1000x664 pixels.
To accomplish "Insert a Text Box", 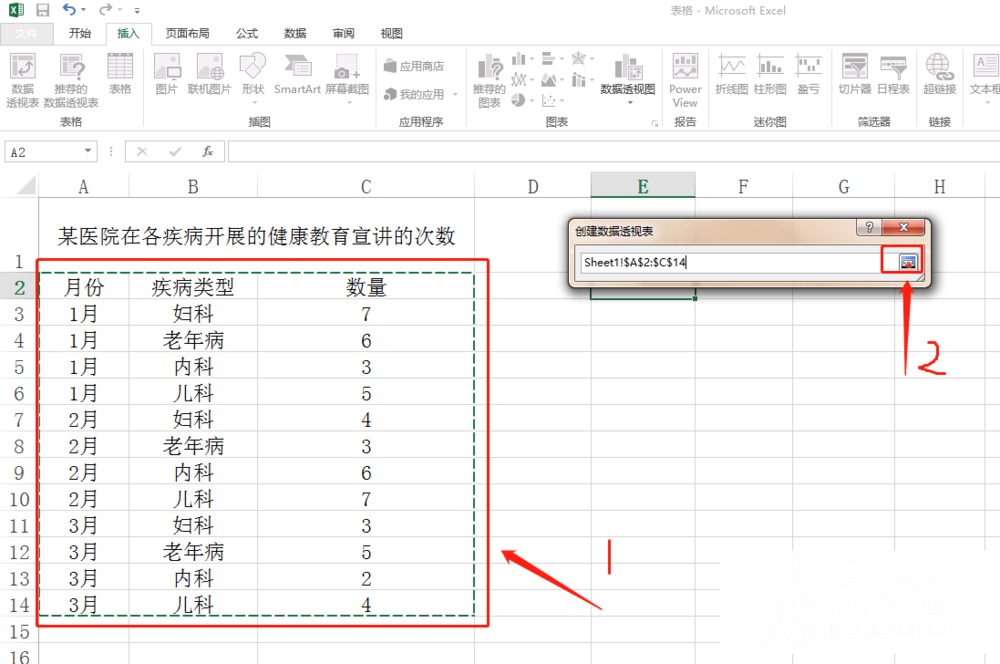I will coord(985,78).
